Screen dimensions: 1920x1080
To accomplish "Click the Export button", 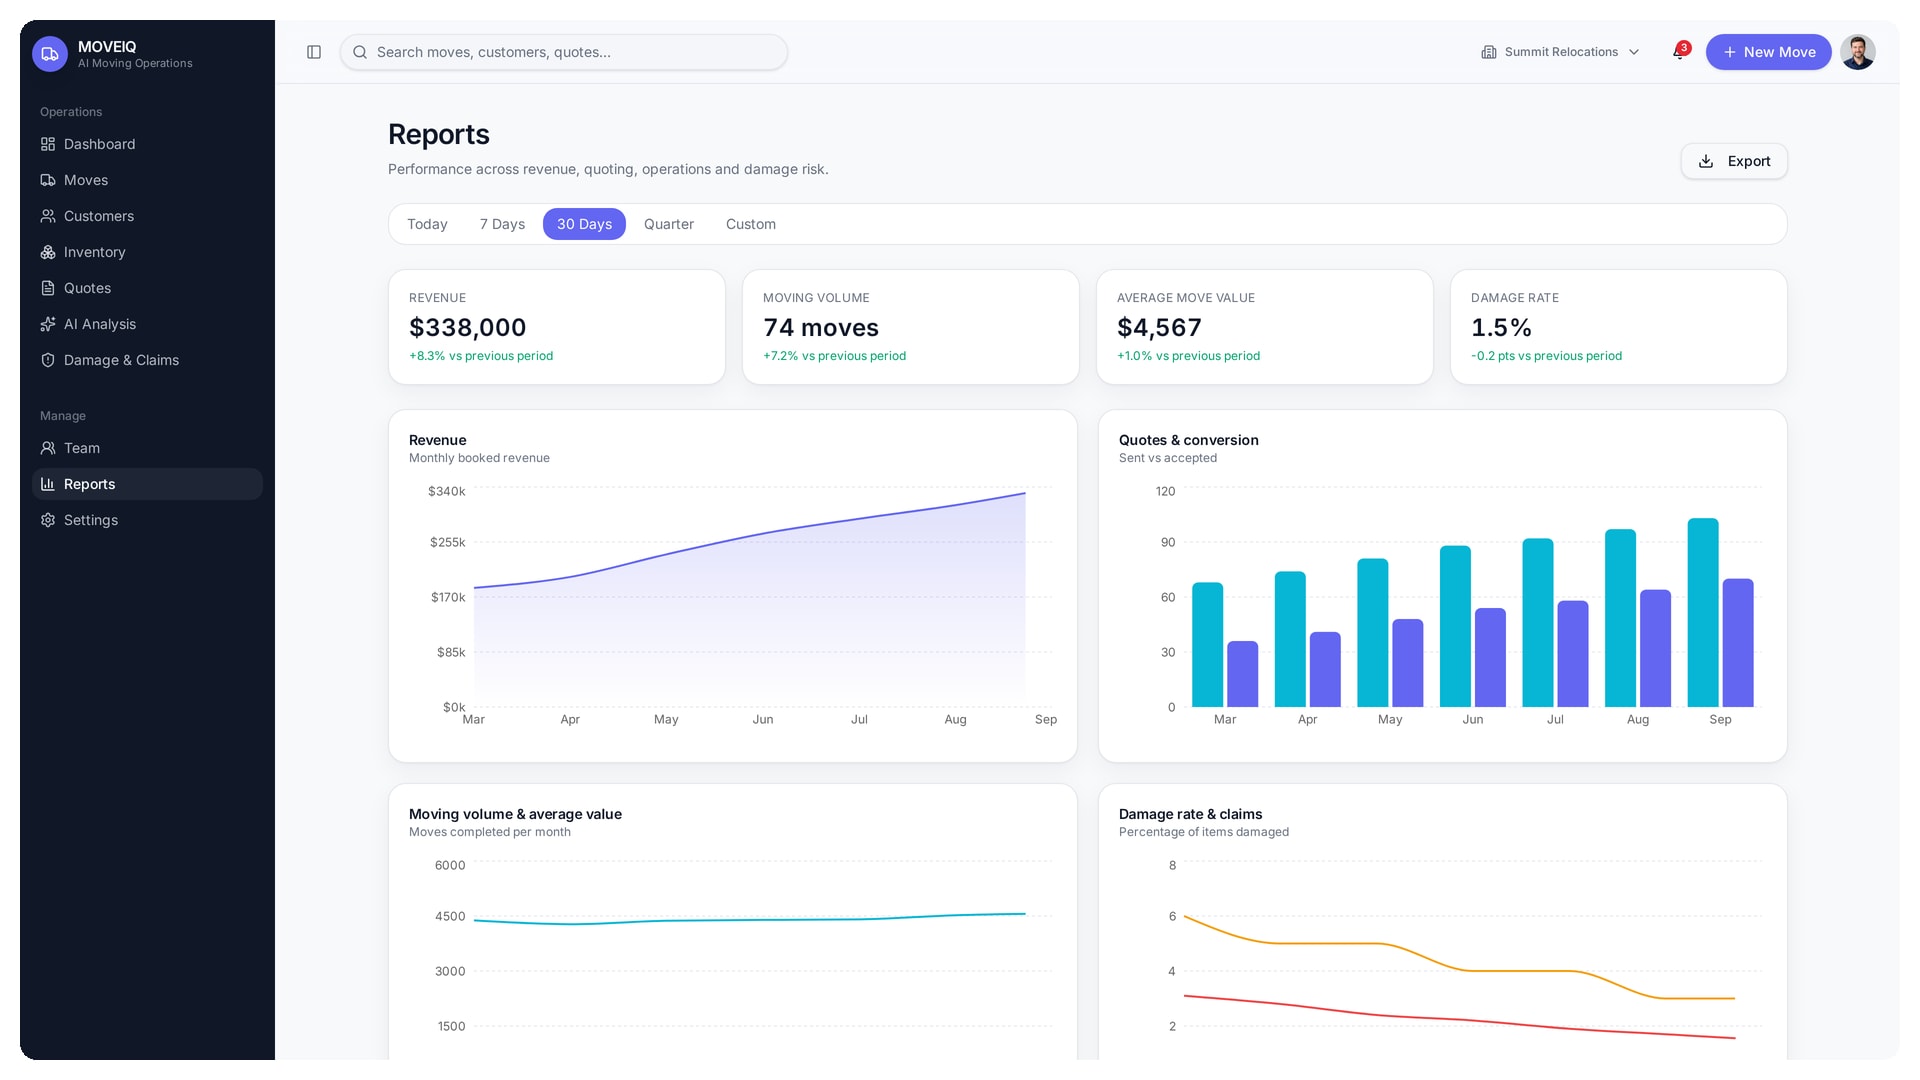I will (x=1734, y=161).
